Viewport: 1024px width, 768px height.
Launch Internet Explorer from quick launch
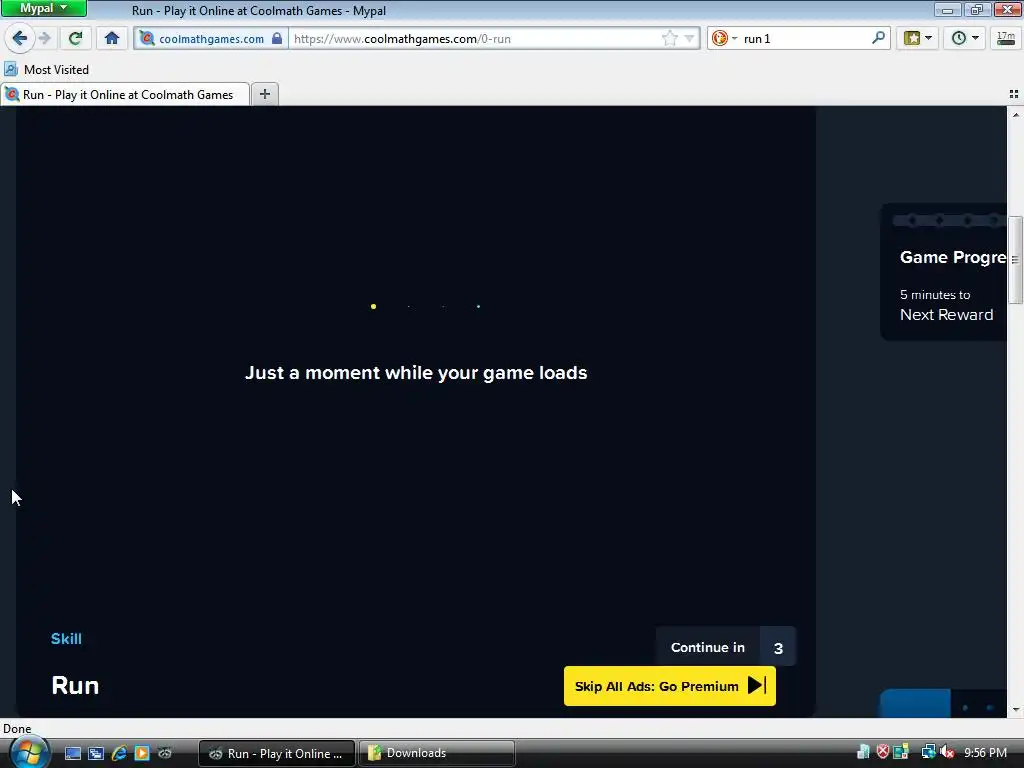(x=119, y=753)
